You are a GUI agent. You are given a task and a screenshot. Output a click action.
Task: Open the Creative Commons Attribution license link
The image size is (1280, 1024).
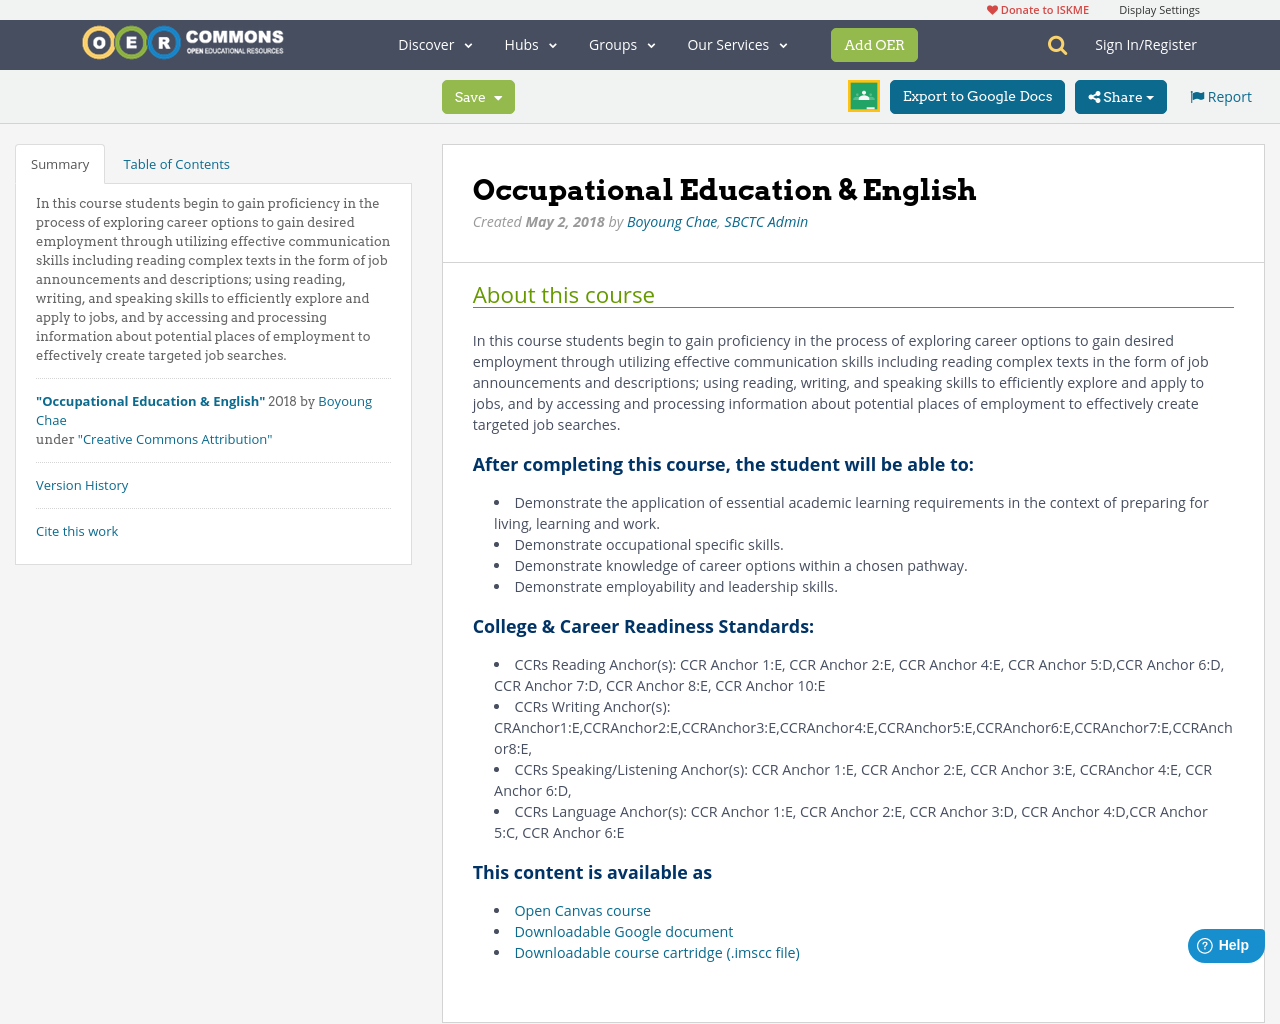click(175, 438)
